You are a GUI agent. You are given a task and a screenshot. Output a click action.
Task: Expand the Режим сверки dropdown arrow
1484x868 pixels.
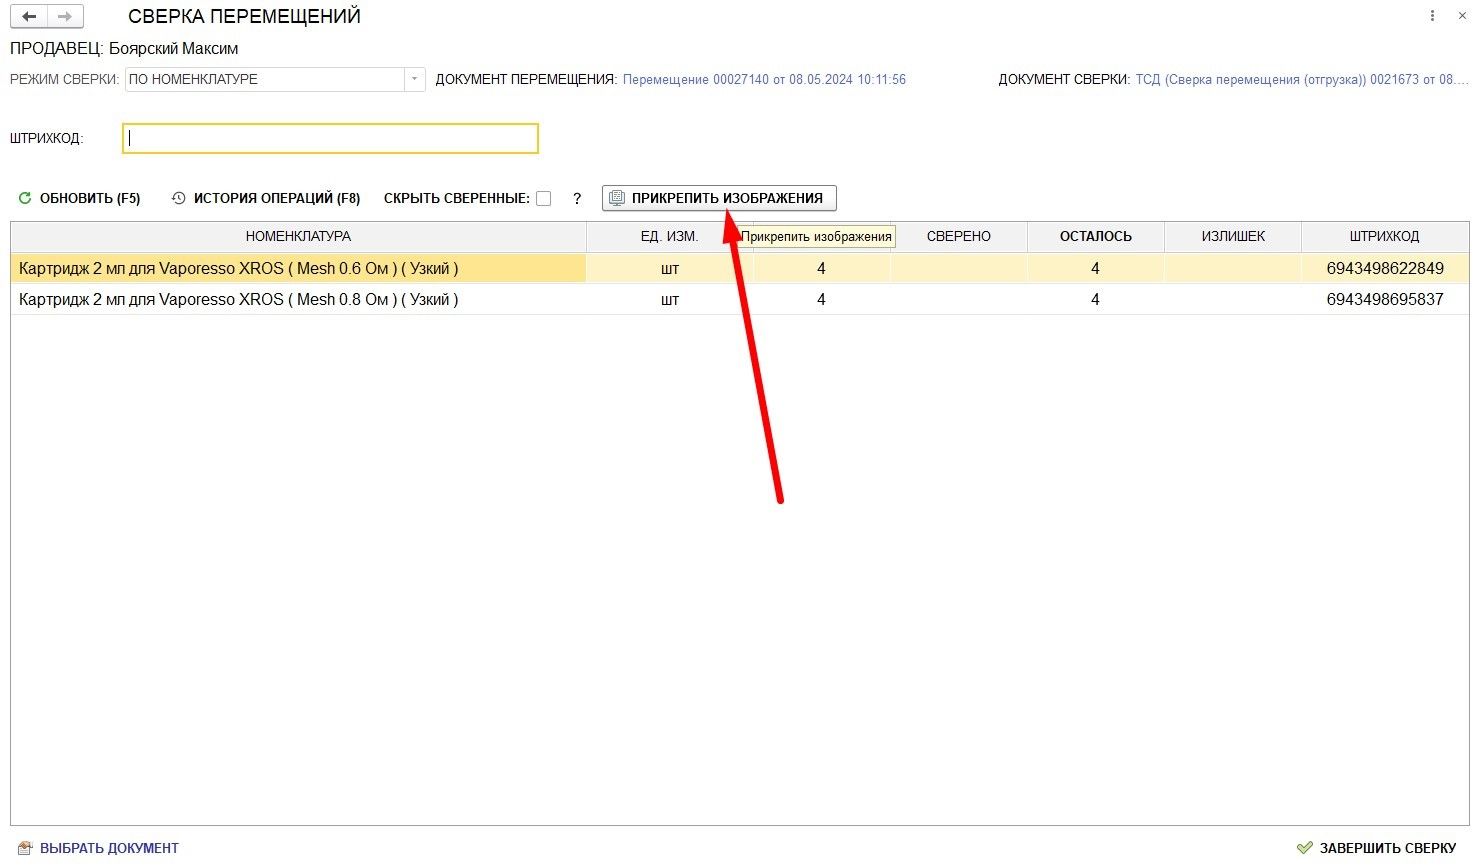tap(414, 79)
